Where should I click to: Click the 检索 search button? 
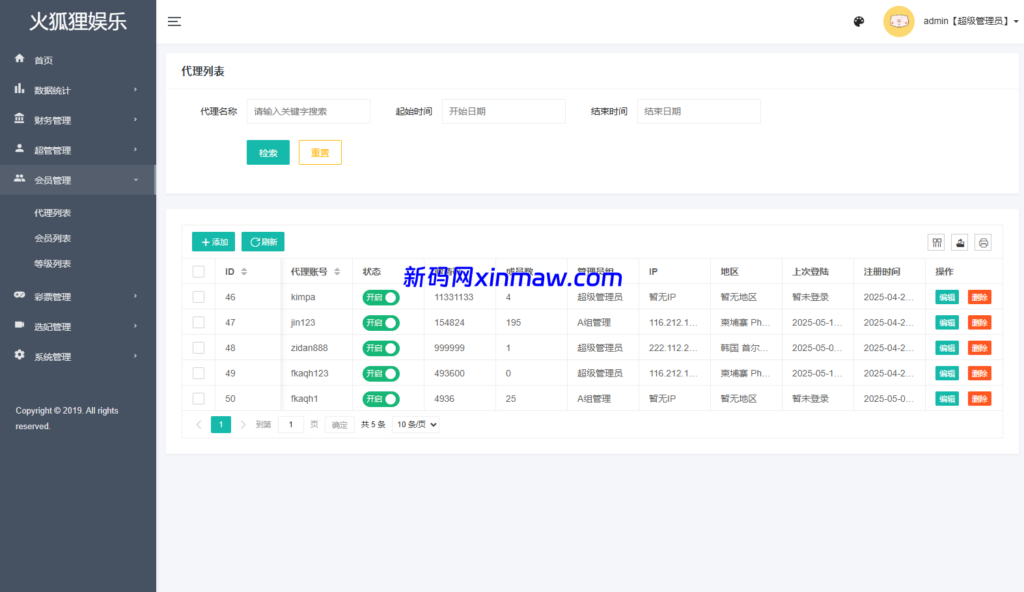pyautogui.click(x=268, y=153)
